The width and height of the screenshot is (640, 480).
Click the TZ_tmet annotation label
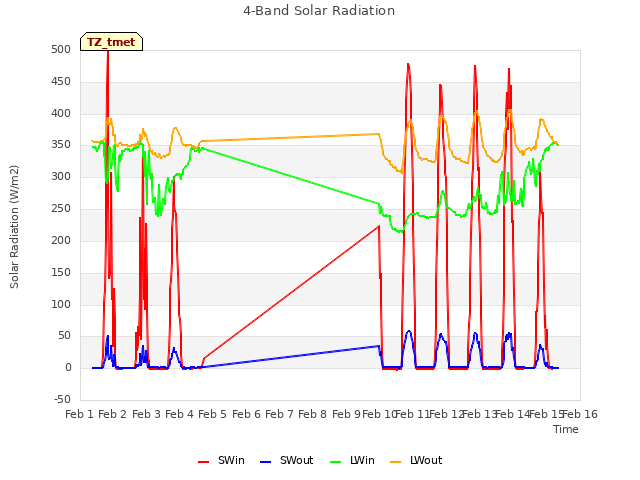coord(111,42)
